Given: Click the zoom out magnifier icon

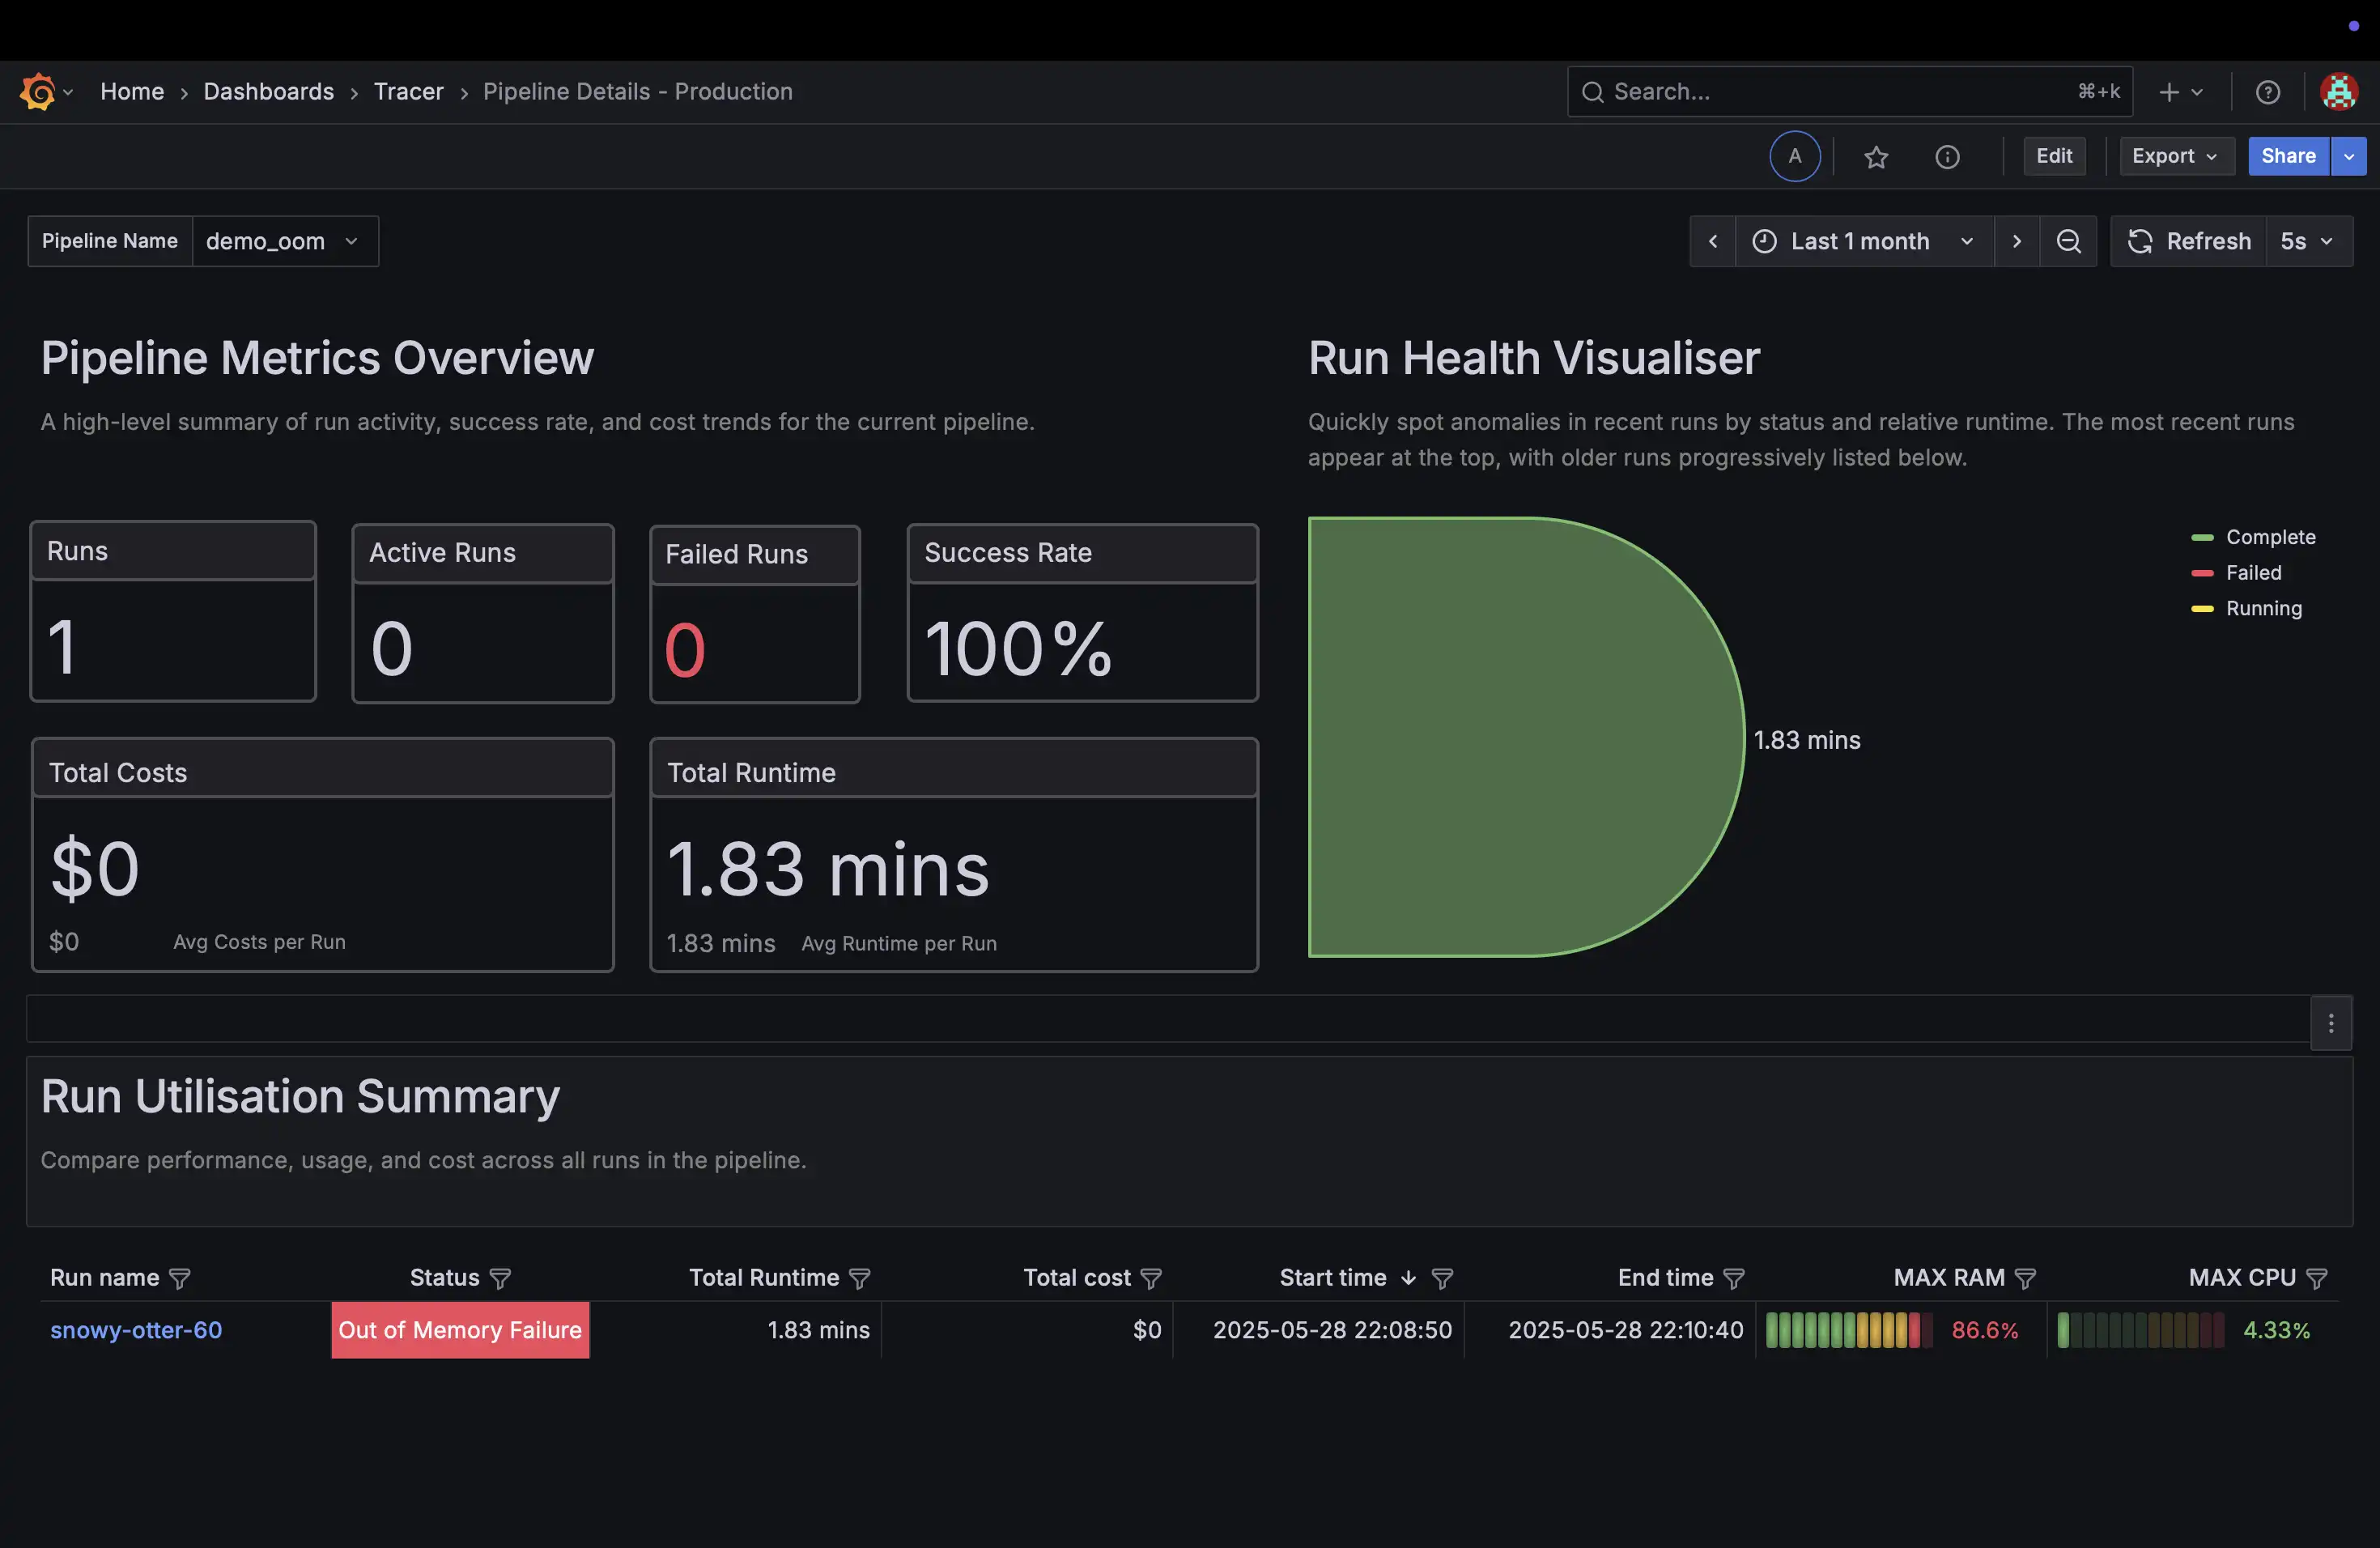Looking at the screenshot, I should coord(2068,241).
